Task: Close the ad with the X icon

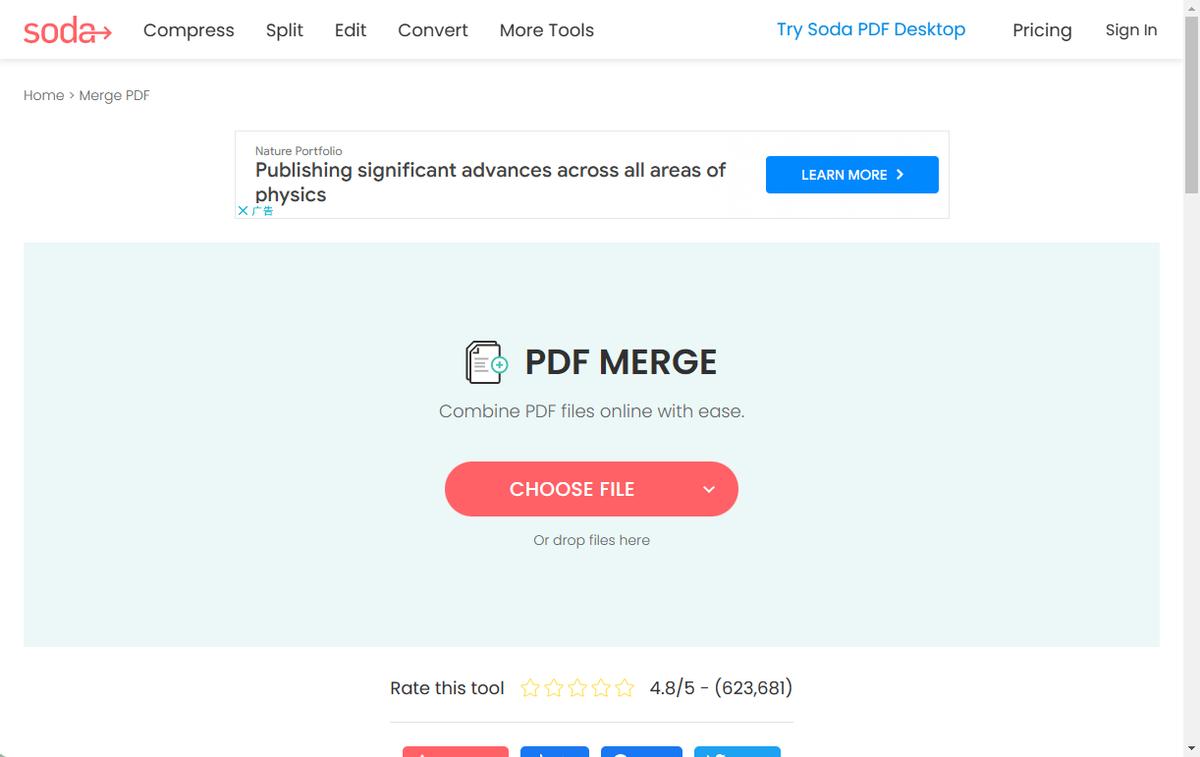Action: [243, 211]
